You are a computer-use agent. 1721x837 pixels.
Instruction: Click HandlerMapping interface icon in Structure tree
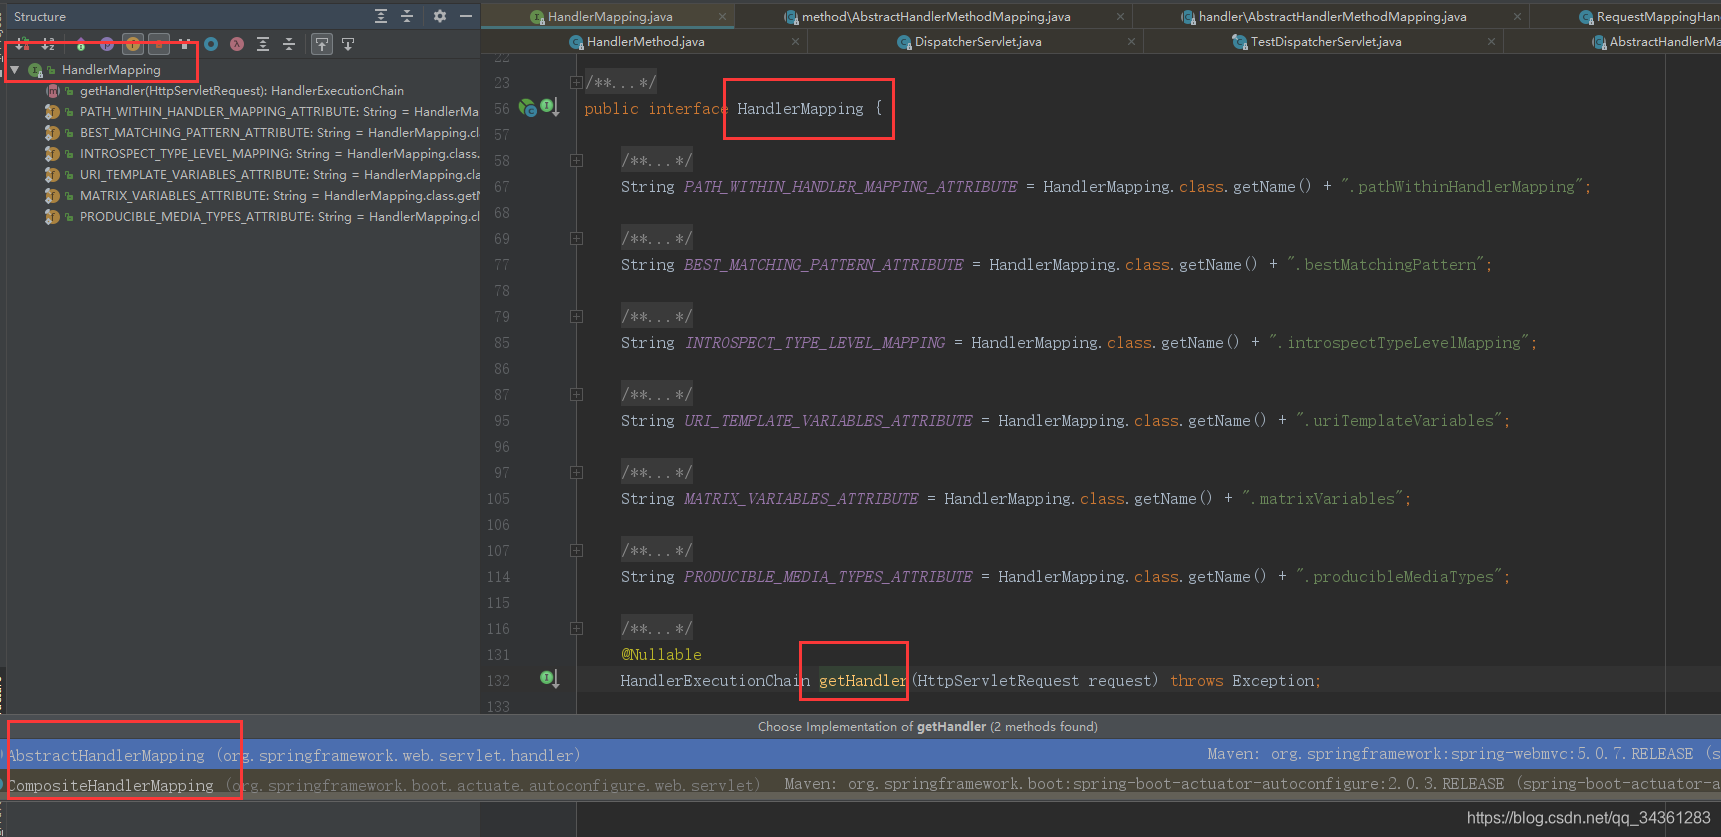coord(36,70)
